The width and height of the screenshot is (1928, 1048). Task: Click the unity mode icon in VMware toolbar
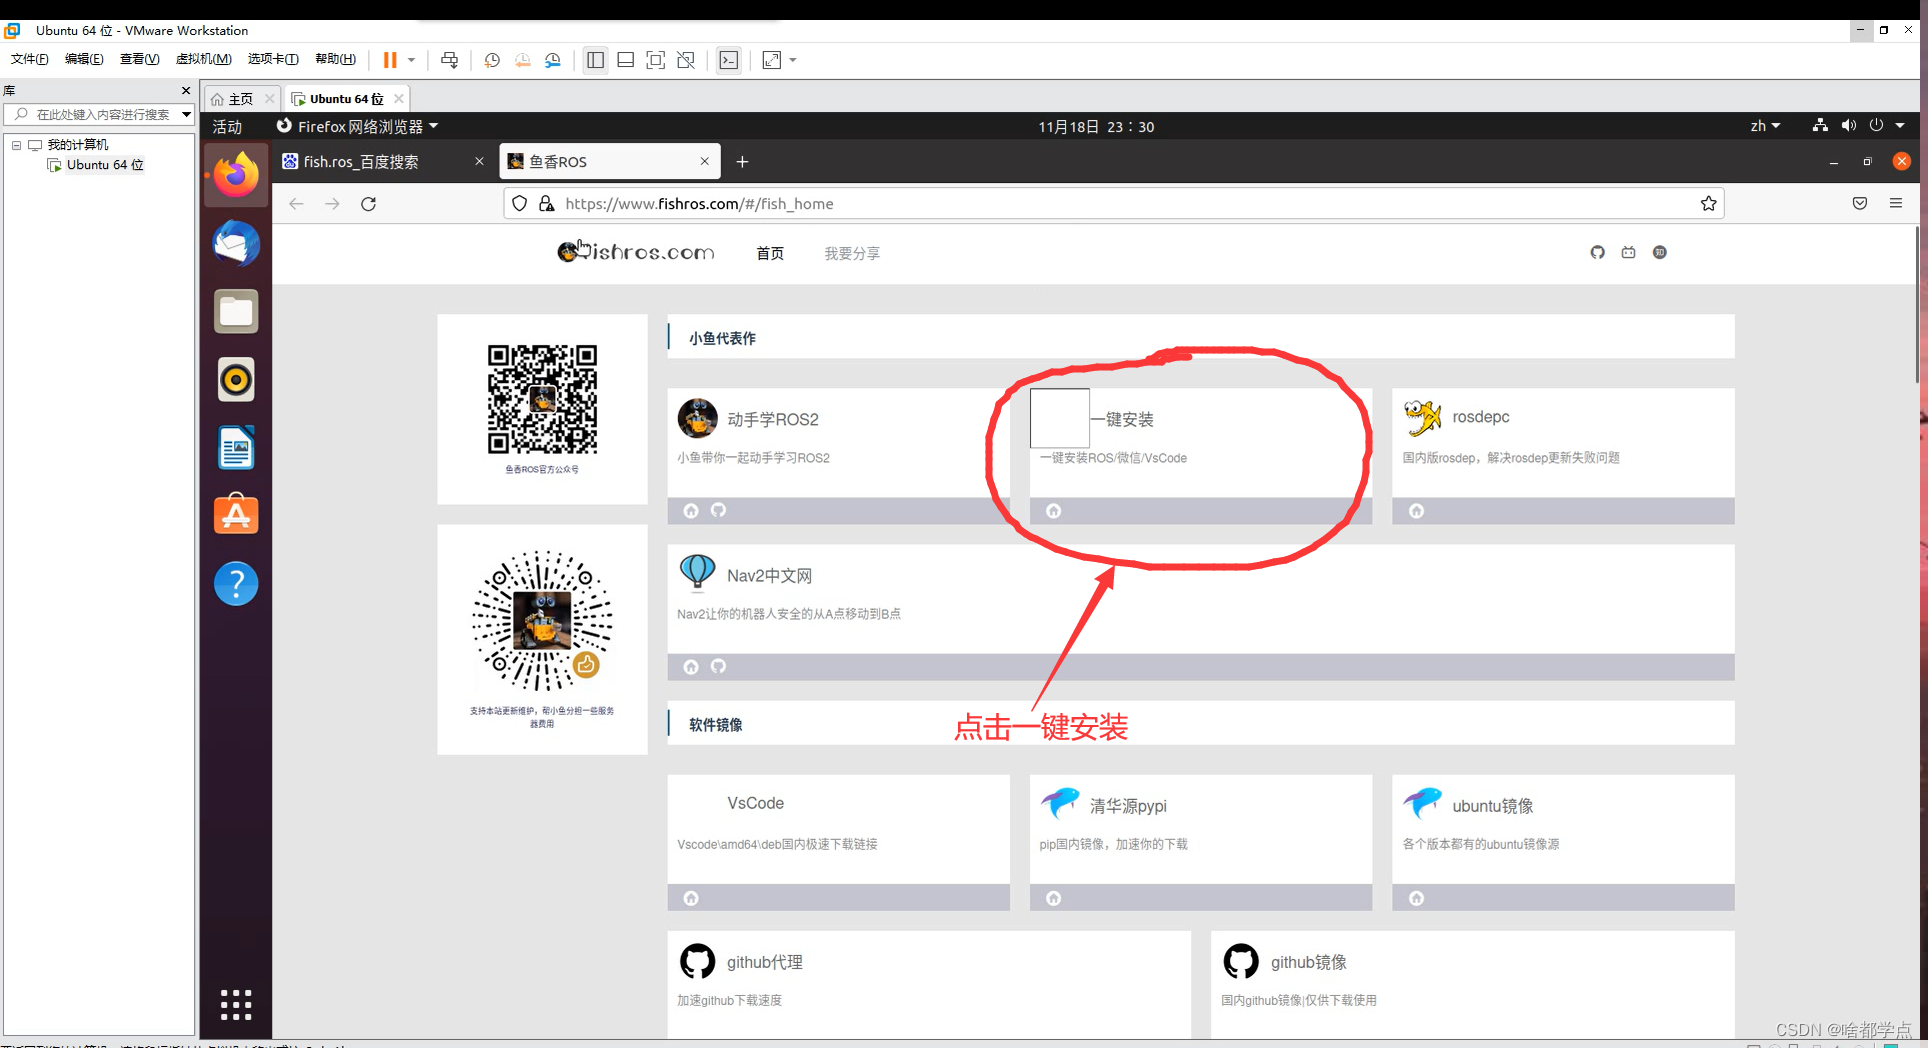click(x=686, y=60)
